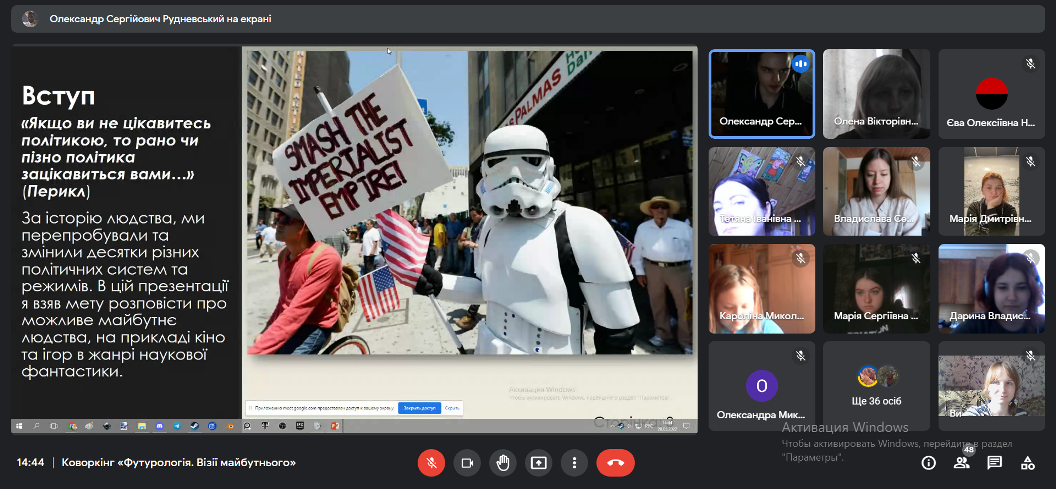This screenshot has width=1056, height=489.
Task: Toggle the camera on or off
Action: coord(466,462)
